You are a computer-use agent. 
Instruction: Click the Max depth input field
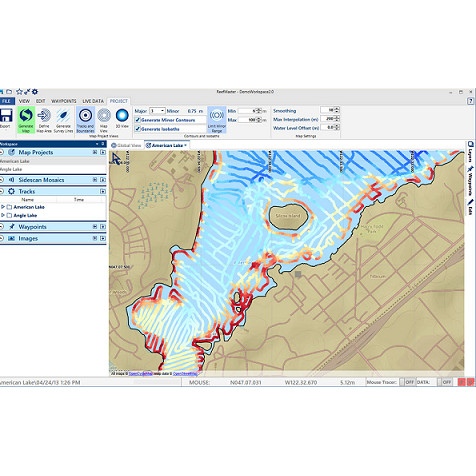247,120
